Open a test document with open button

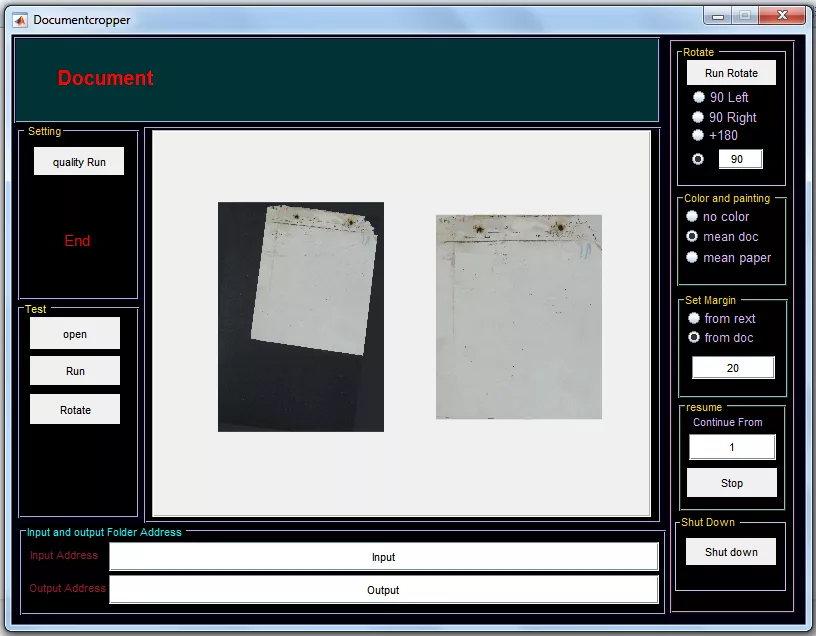pyautogui.click(x=74, y=334)
